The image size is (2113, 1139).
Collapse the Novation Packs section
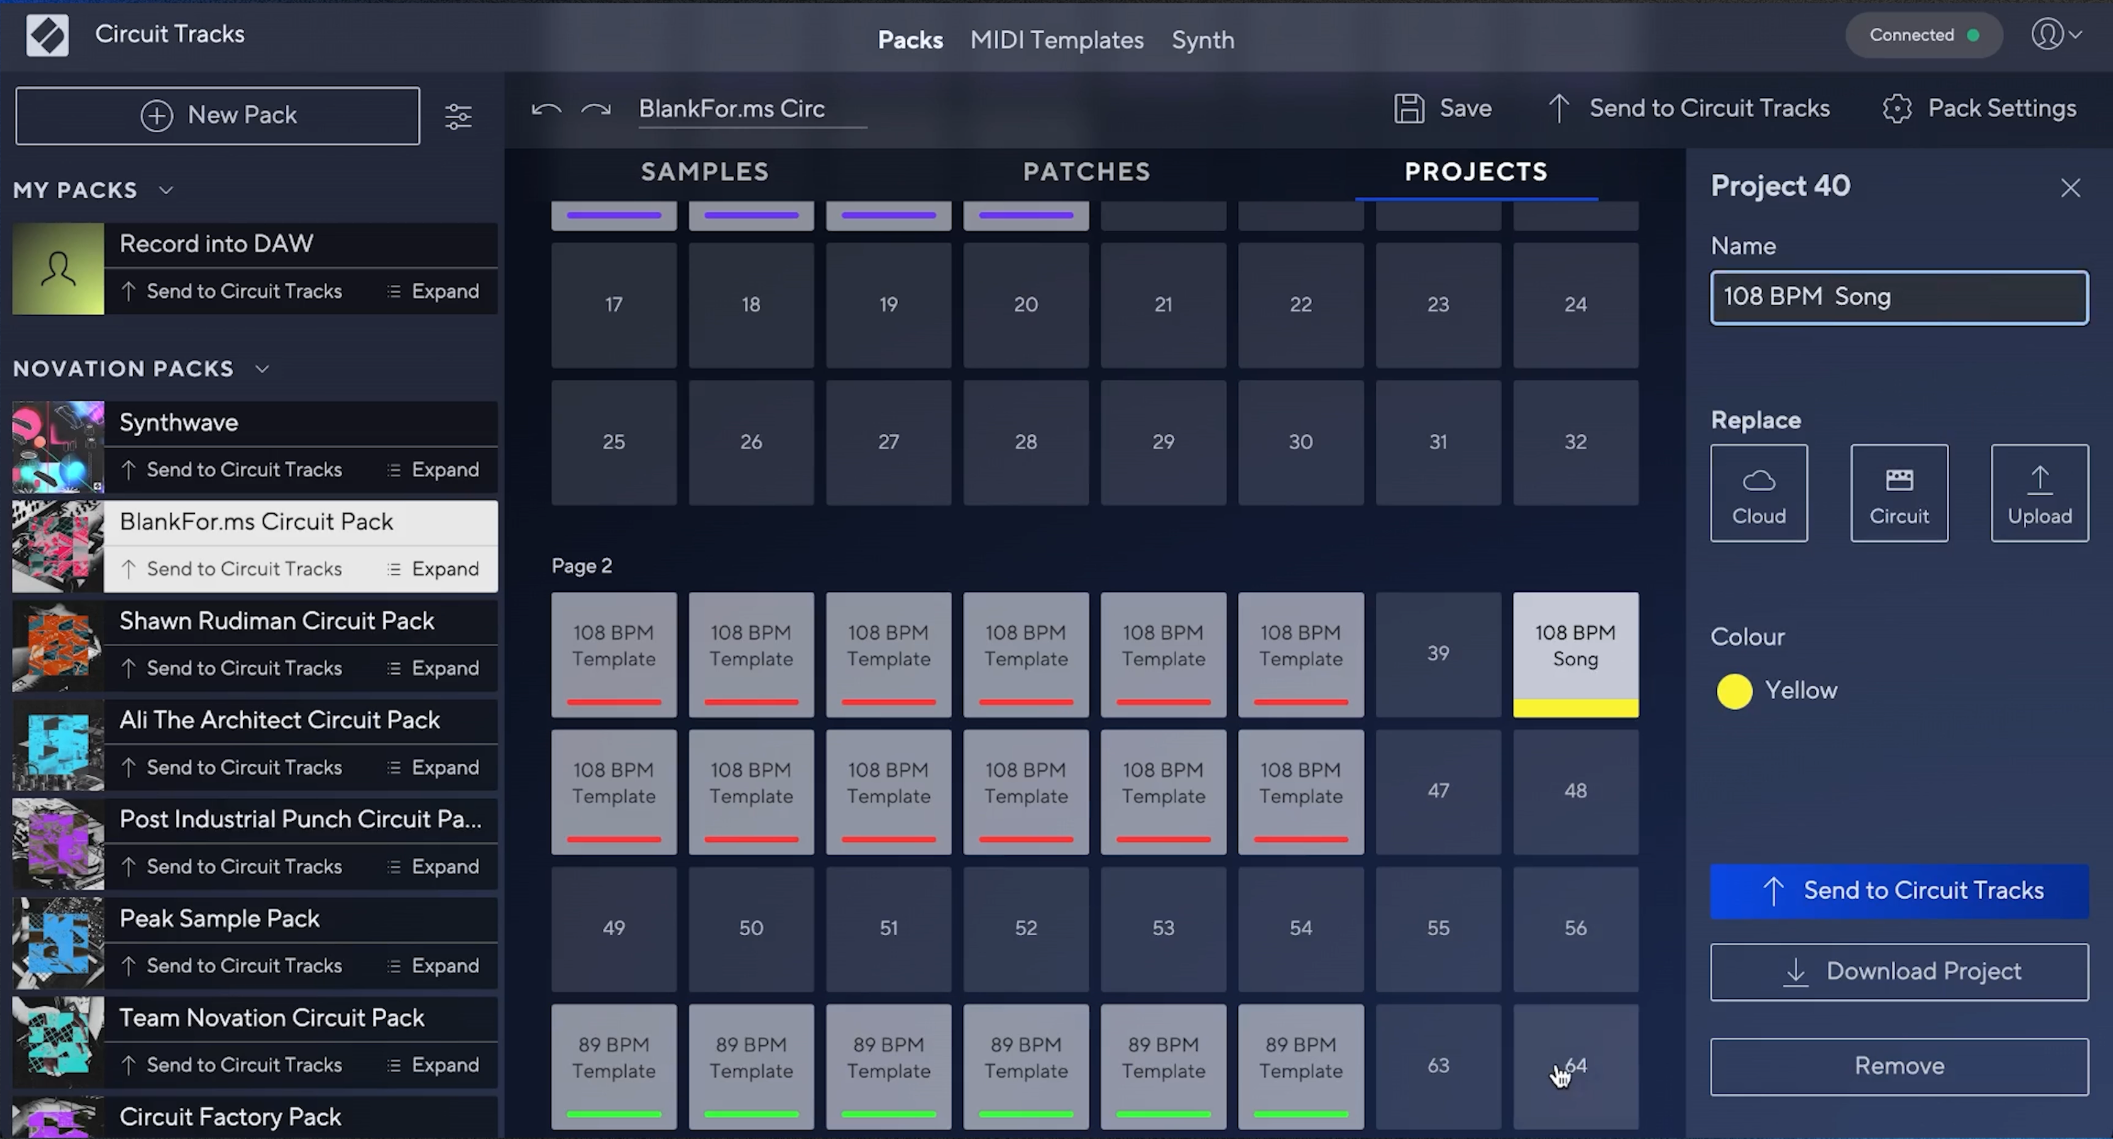coord(262,369)
